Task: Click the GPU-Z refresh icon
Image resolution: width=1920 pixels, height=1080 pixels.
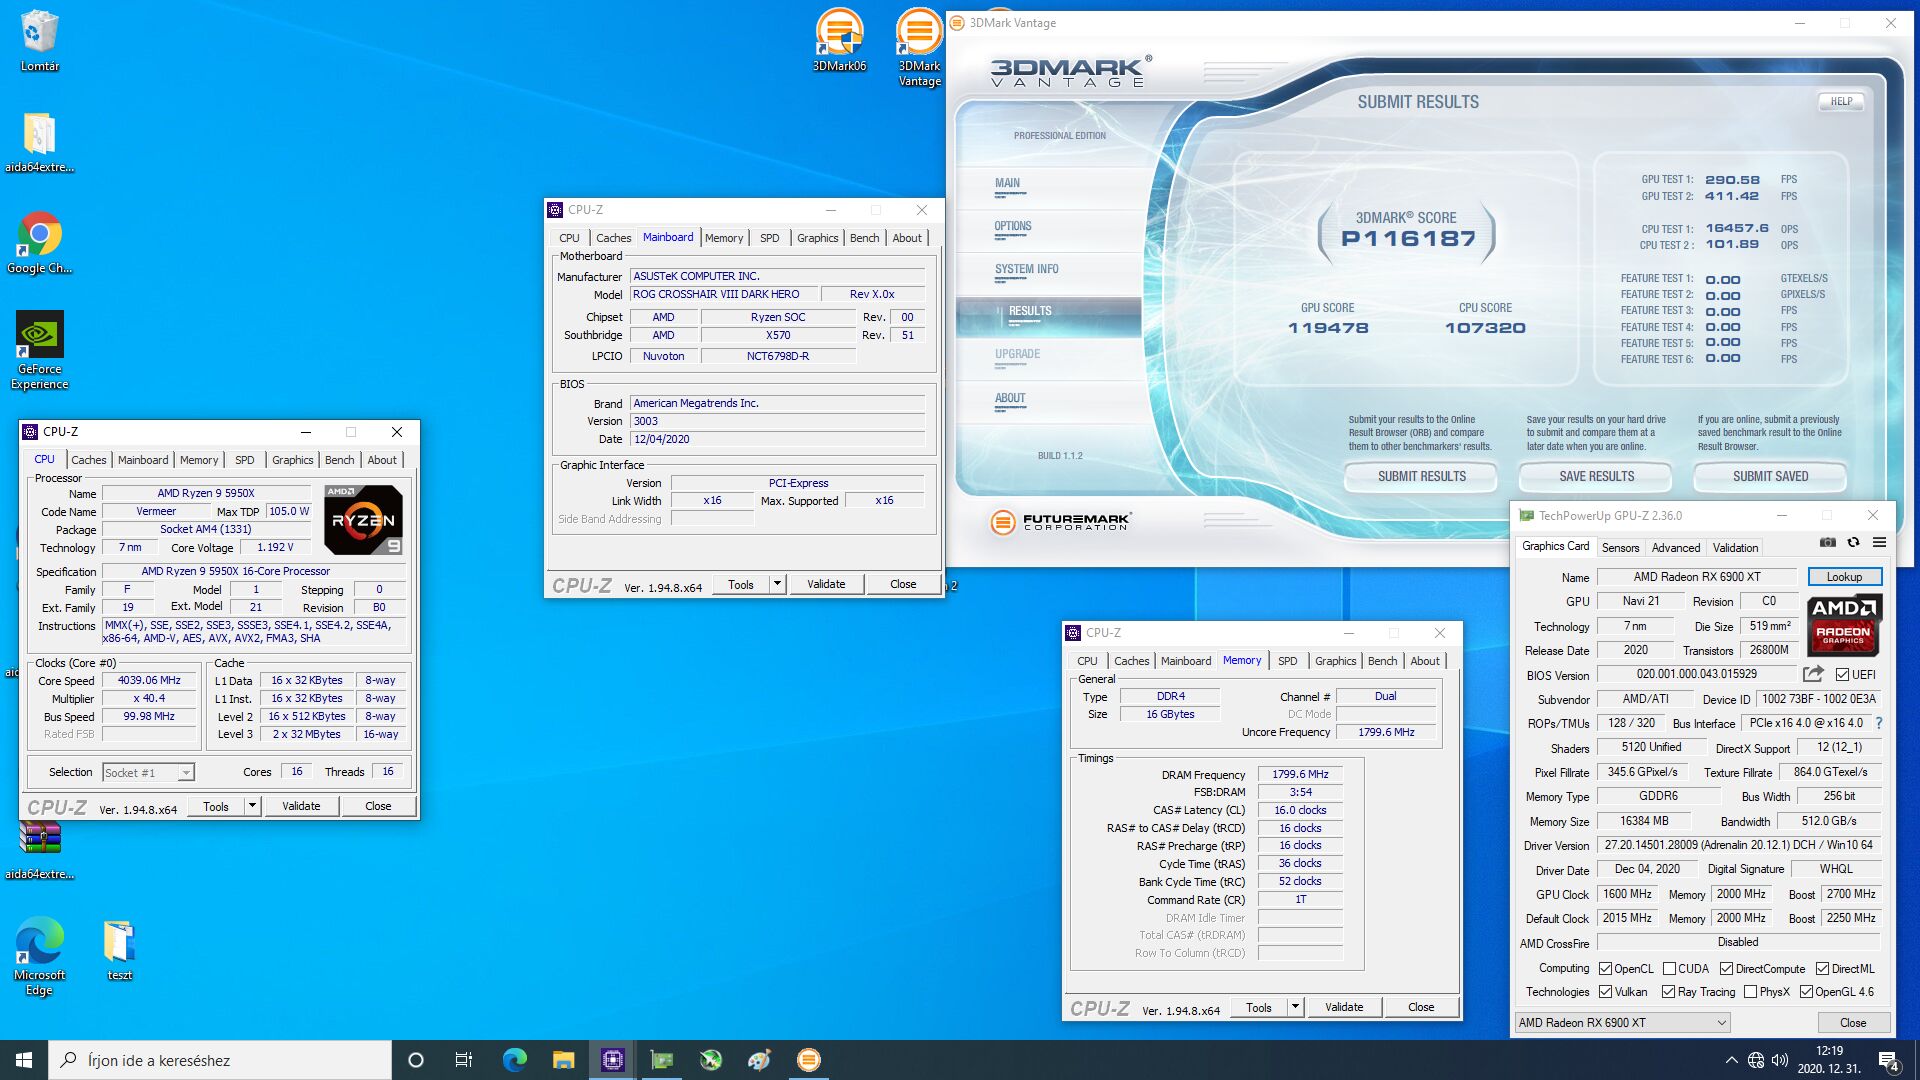Action: click(1853, 543)
